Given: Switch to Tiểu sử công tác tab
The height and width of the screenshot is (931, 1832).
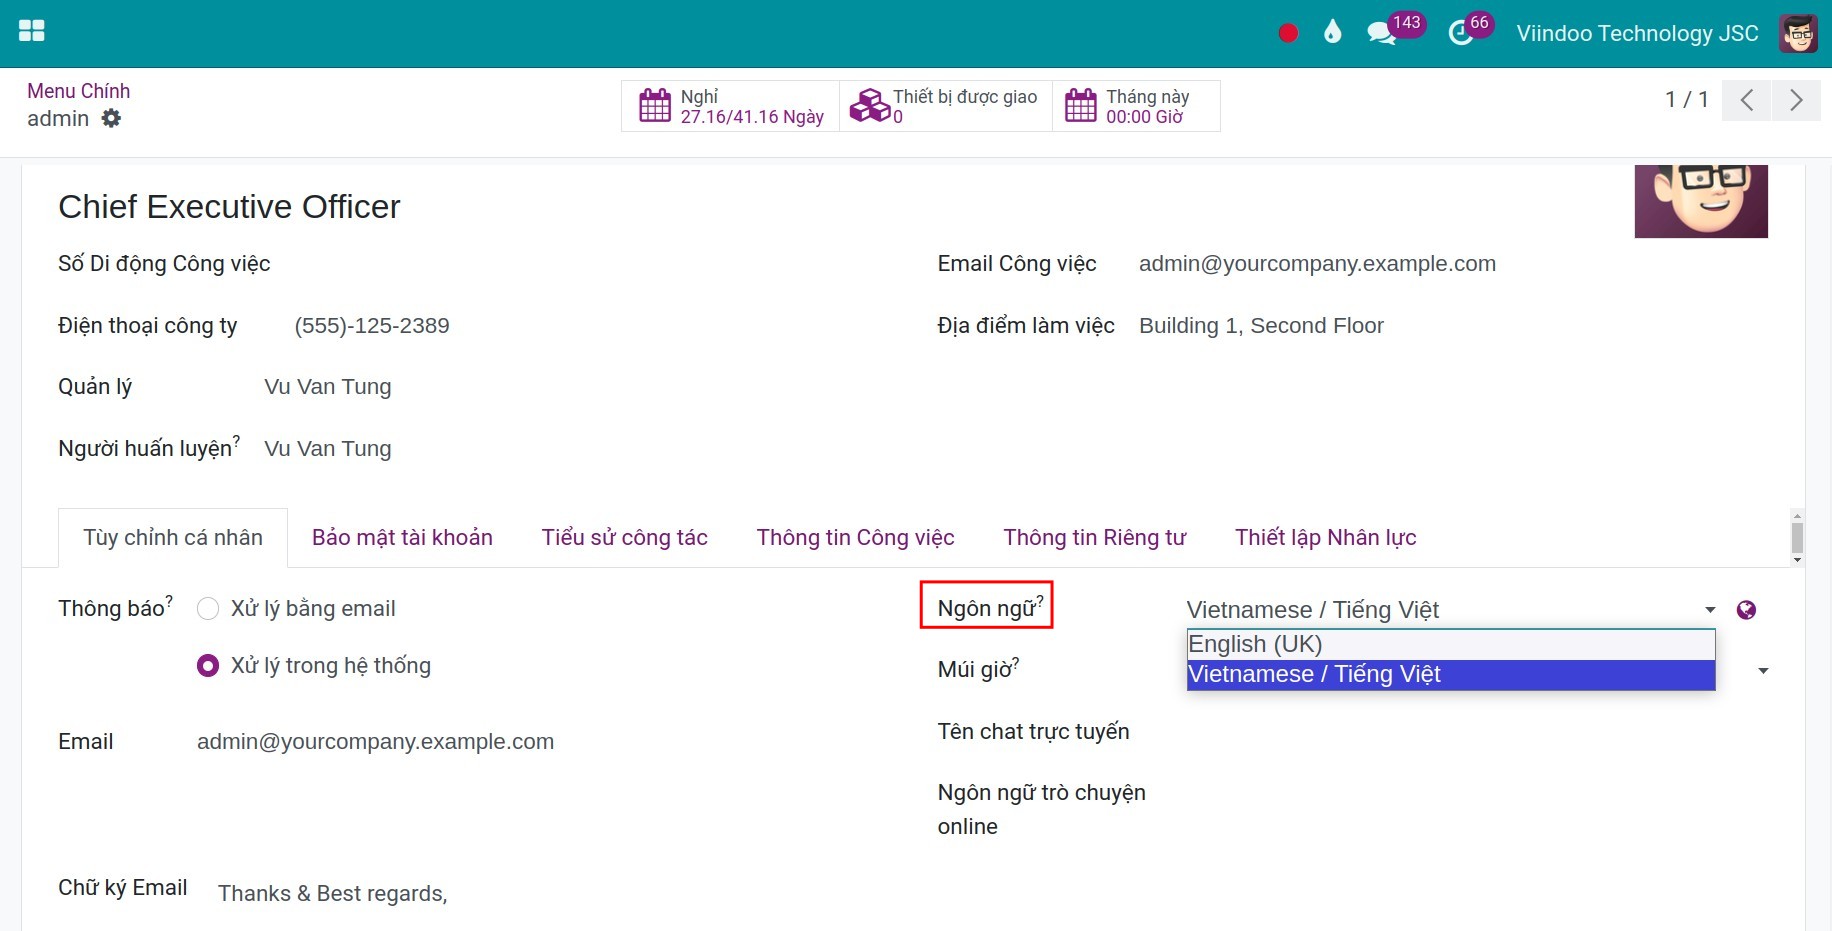Looking at the screenshot, I should [x=625, y=538].
